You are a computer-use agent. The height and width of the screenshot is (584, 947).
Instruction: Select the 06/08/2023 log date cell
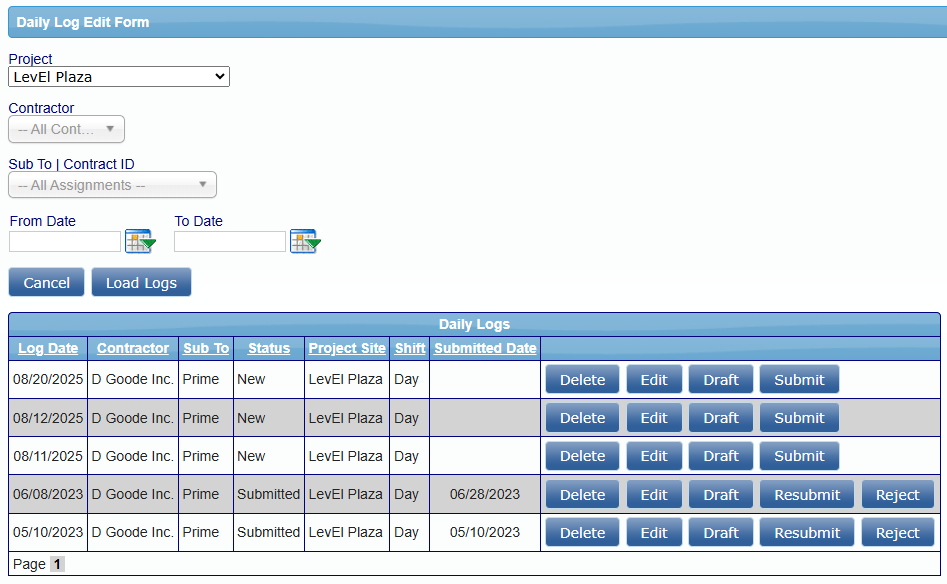[48, 494]
